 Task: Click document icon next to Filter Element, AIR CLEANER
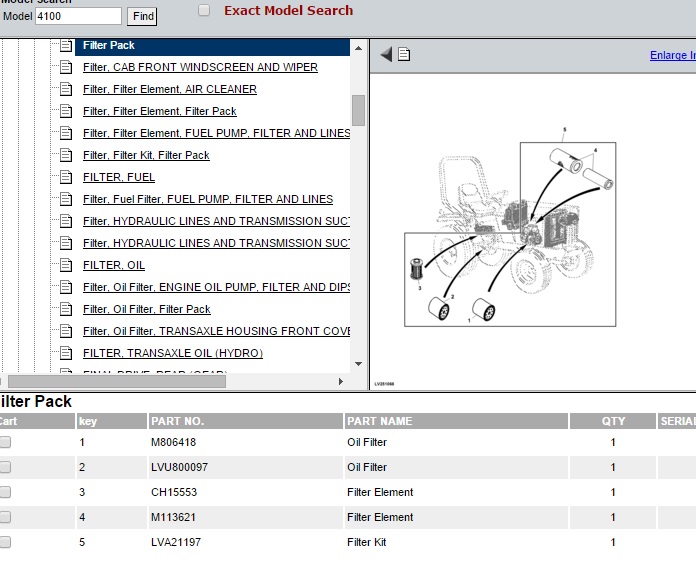66,89
